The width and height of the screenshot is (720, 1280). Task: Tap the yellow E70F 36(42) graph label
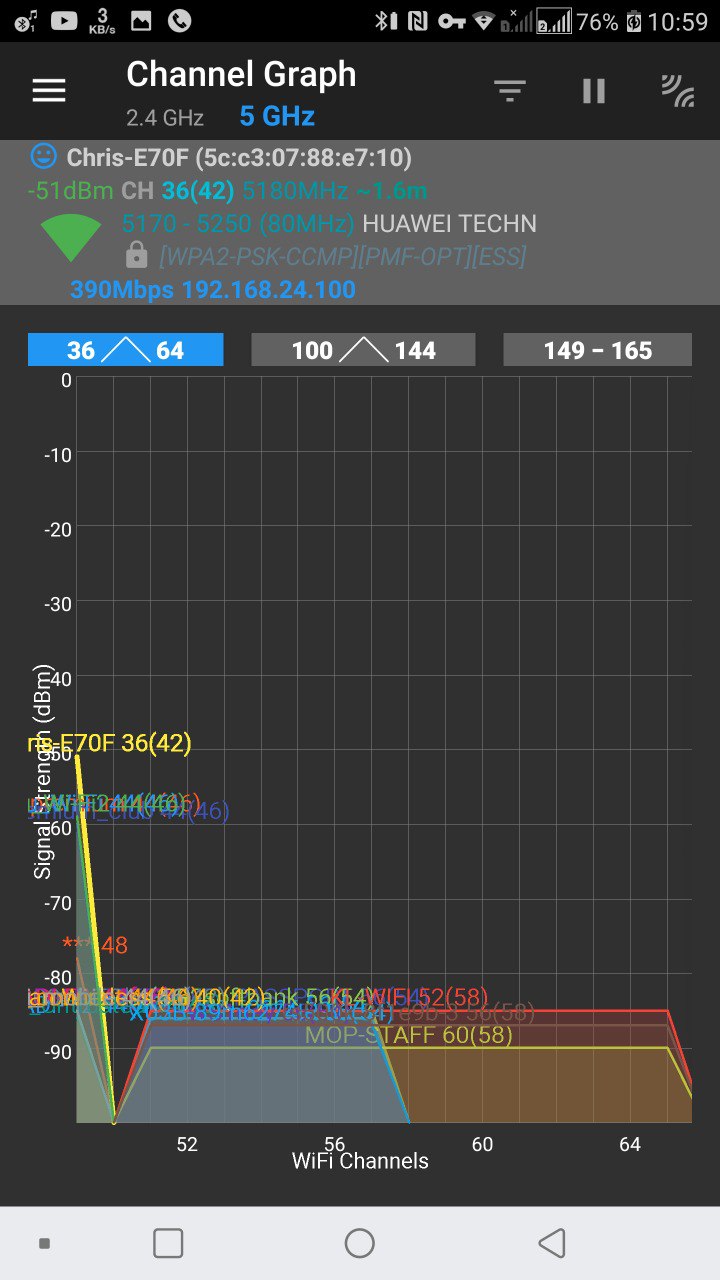(x=110, y=743)
